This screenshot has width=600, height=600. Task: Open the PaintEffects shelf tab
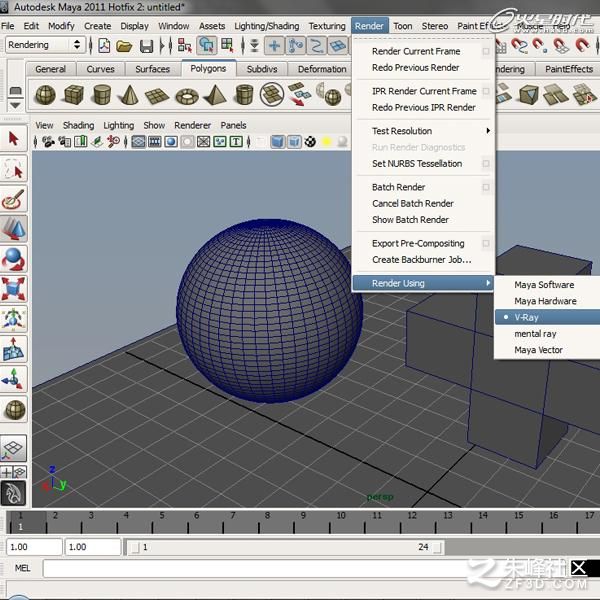tap(569, 69)
